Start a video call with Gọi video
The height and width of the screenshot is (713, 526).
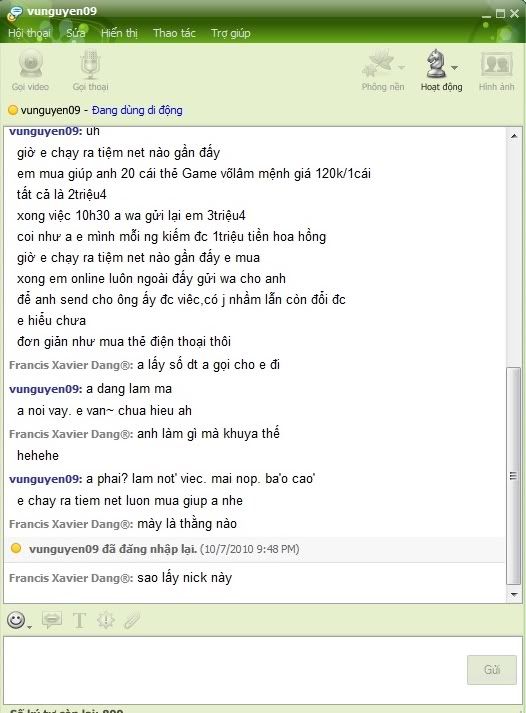point(30,70)
